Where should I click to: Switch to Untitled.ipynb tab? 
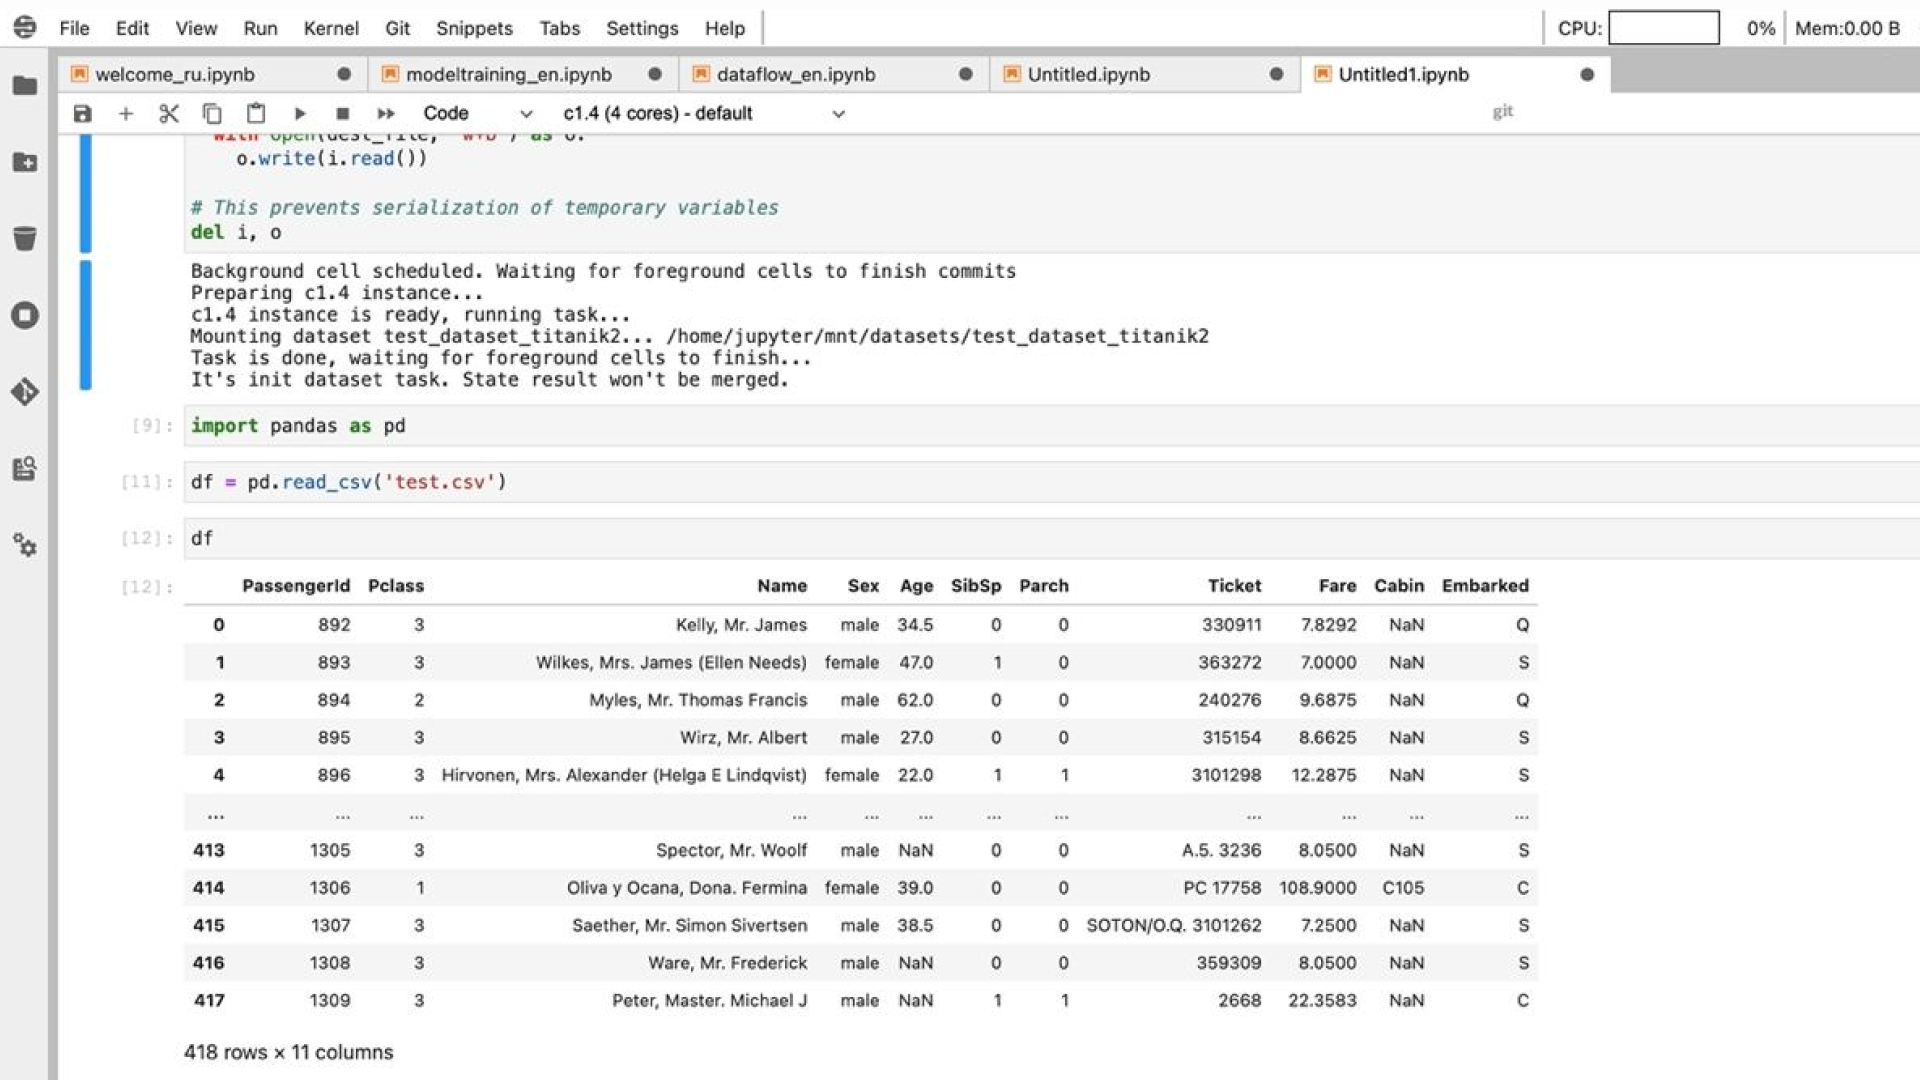pyautogui.click(x=1145, y=74)
